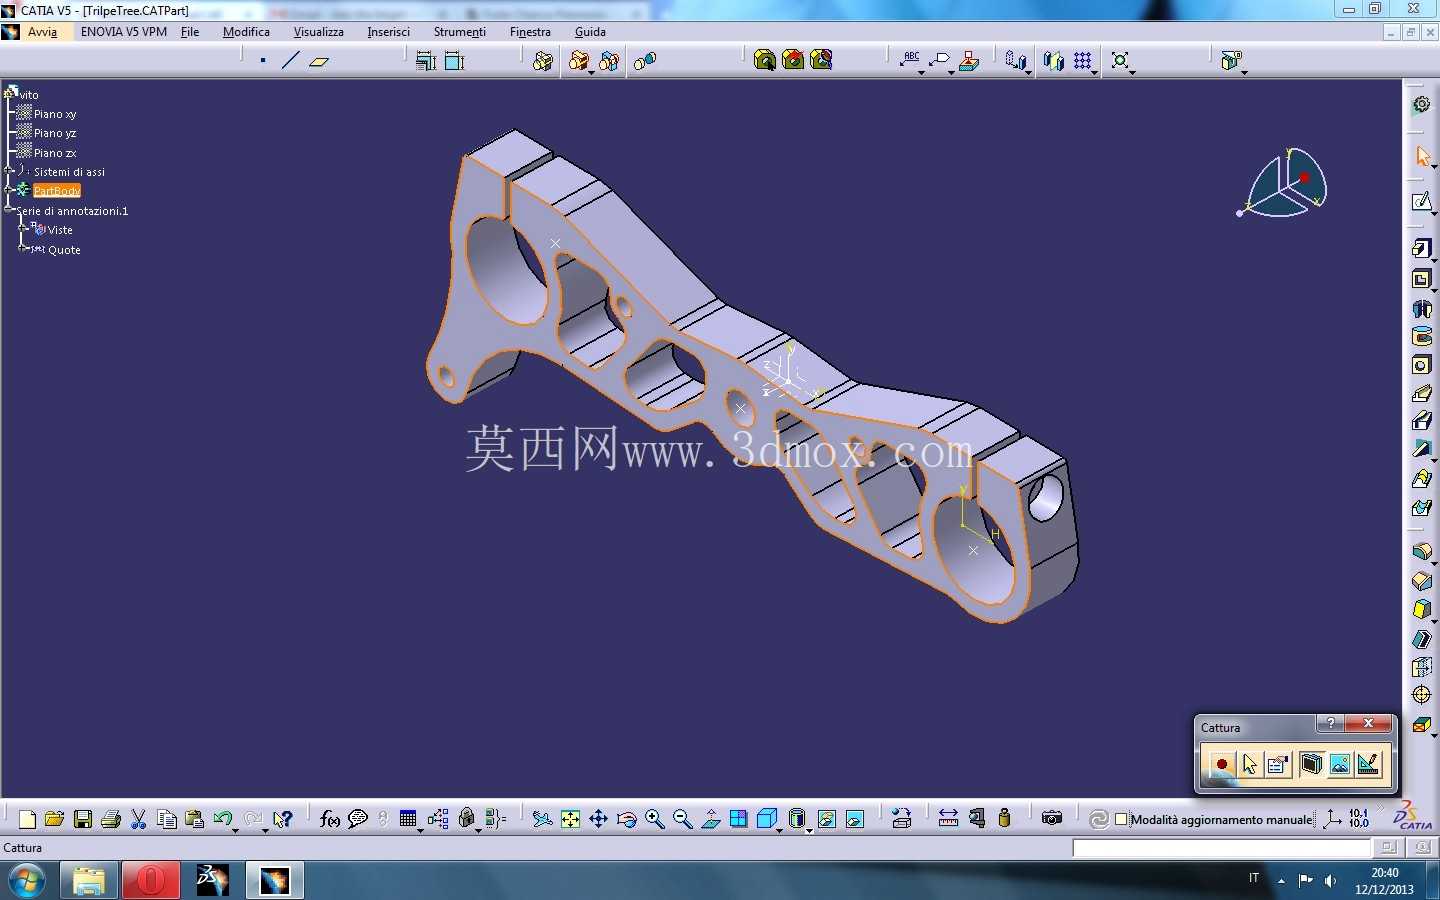This screenshot has width=1440, height=900.
Task: Select the Pan view tool
Action: coord(598,819)
